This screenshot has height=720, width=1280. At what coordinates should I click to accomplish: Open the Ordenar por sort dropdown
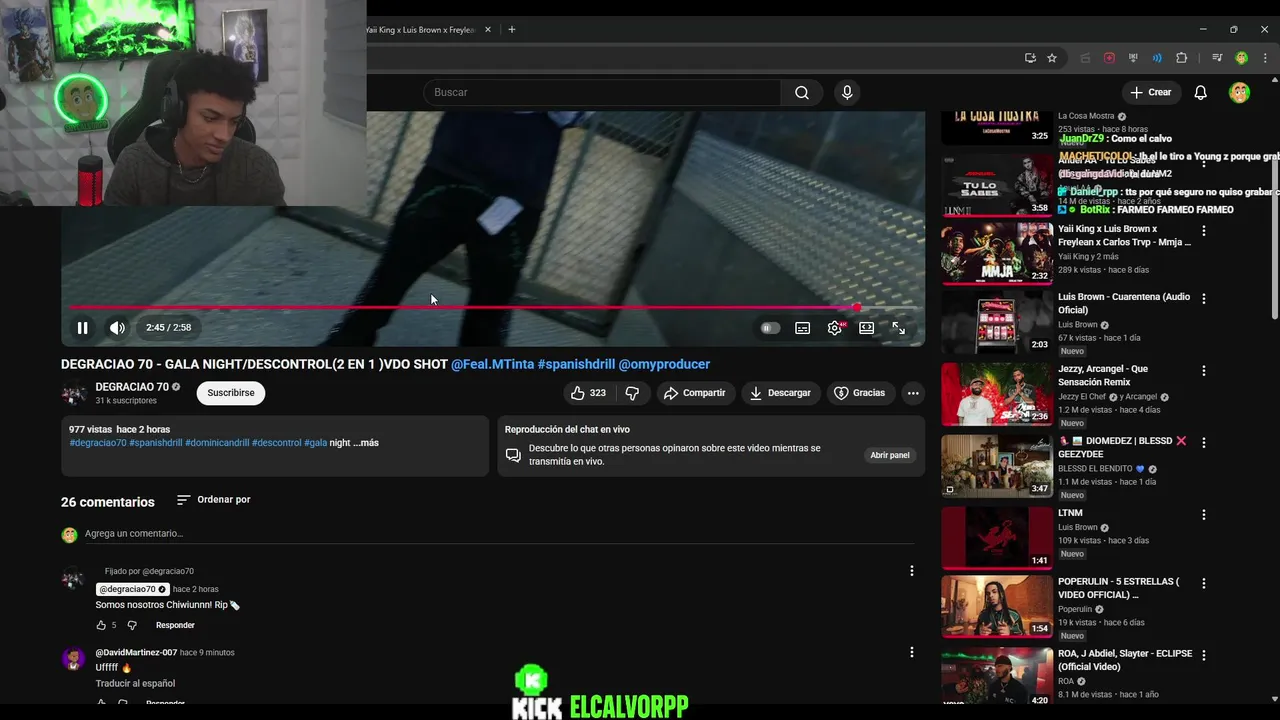click(x=213, y=500)
